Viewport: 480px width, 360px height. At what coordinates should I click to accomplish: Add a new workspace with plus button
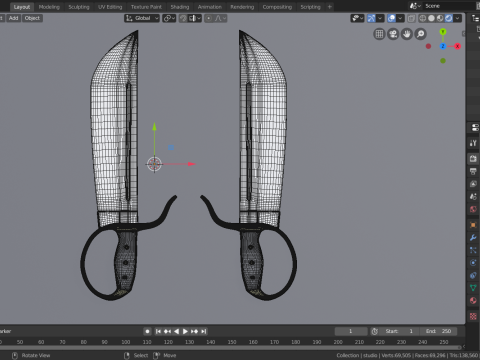(330, 7)
